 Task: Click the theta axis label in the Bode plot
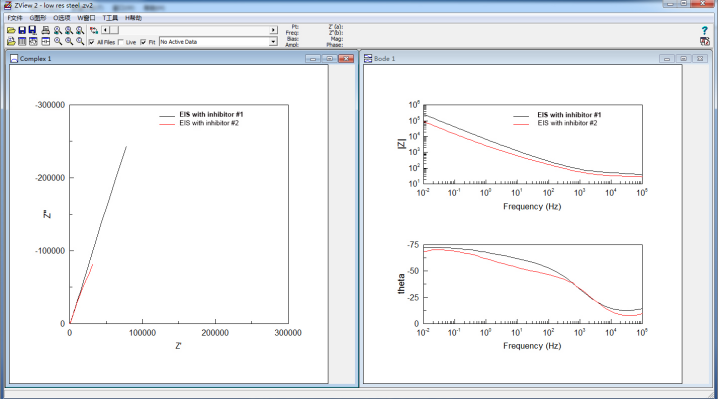(x=401, y=284)
